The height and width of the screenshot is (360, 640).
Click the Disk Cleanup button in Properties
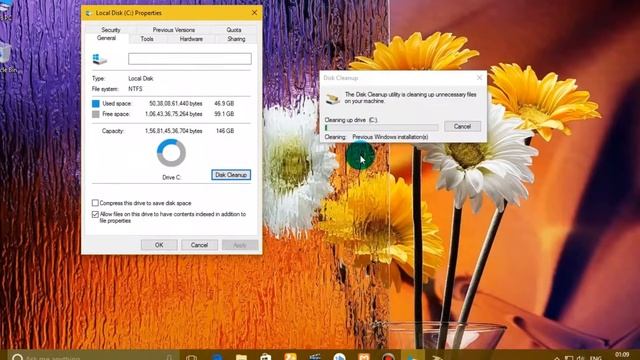(231, 175)
